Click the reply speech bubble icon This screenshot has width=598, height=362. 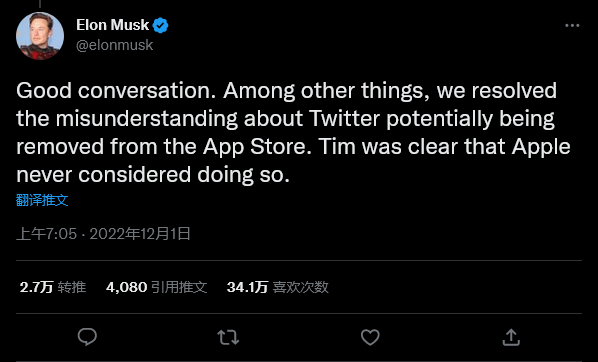pyautogui.click(x=87, y=337)
